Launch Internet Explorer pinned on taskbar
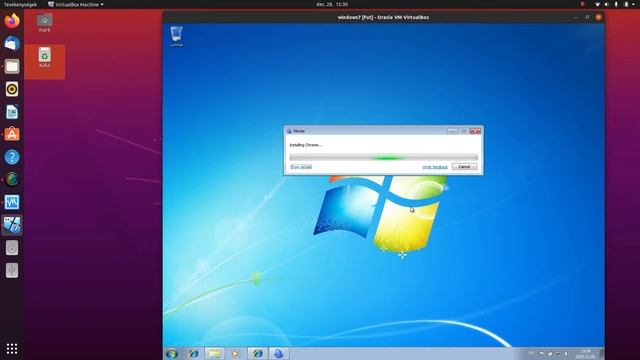640x360 pixels. (x=193, y=353)
